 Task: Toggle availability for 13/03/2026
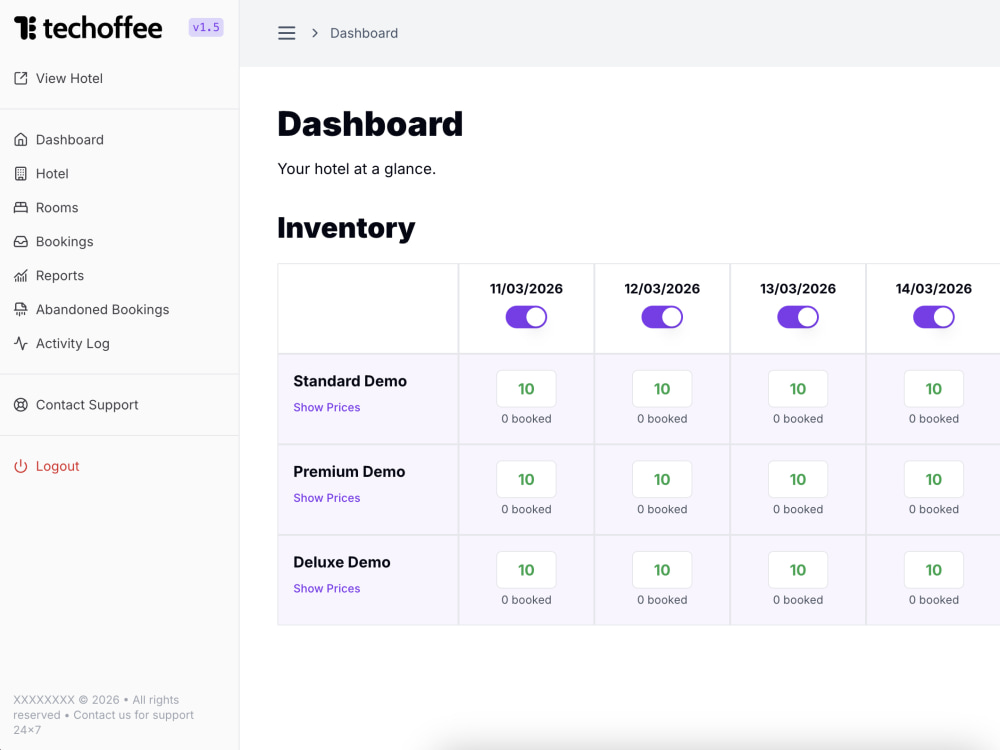pyautogui.click(x=798, y=317)
